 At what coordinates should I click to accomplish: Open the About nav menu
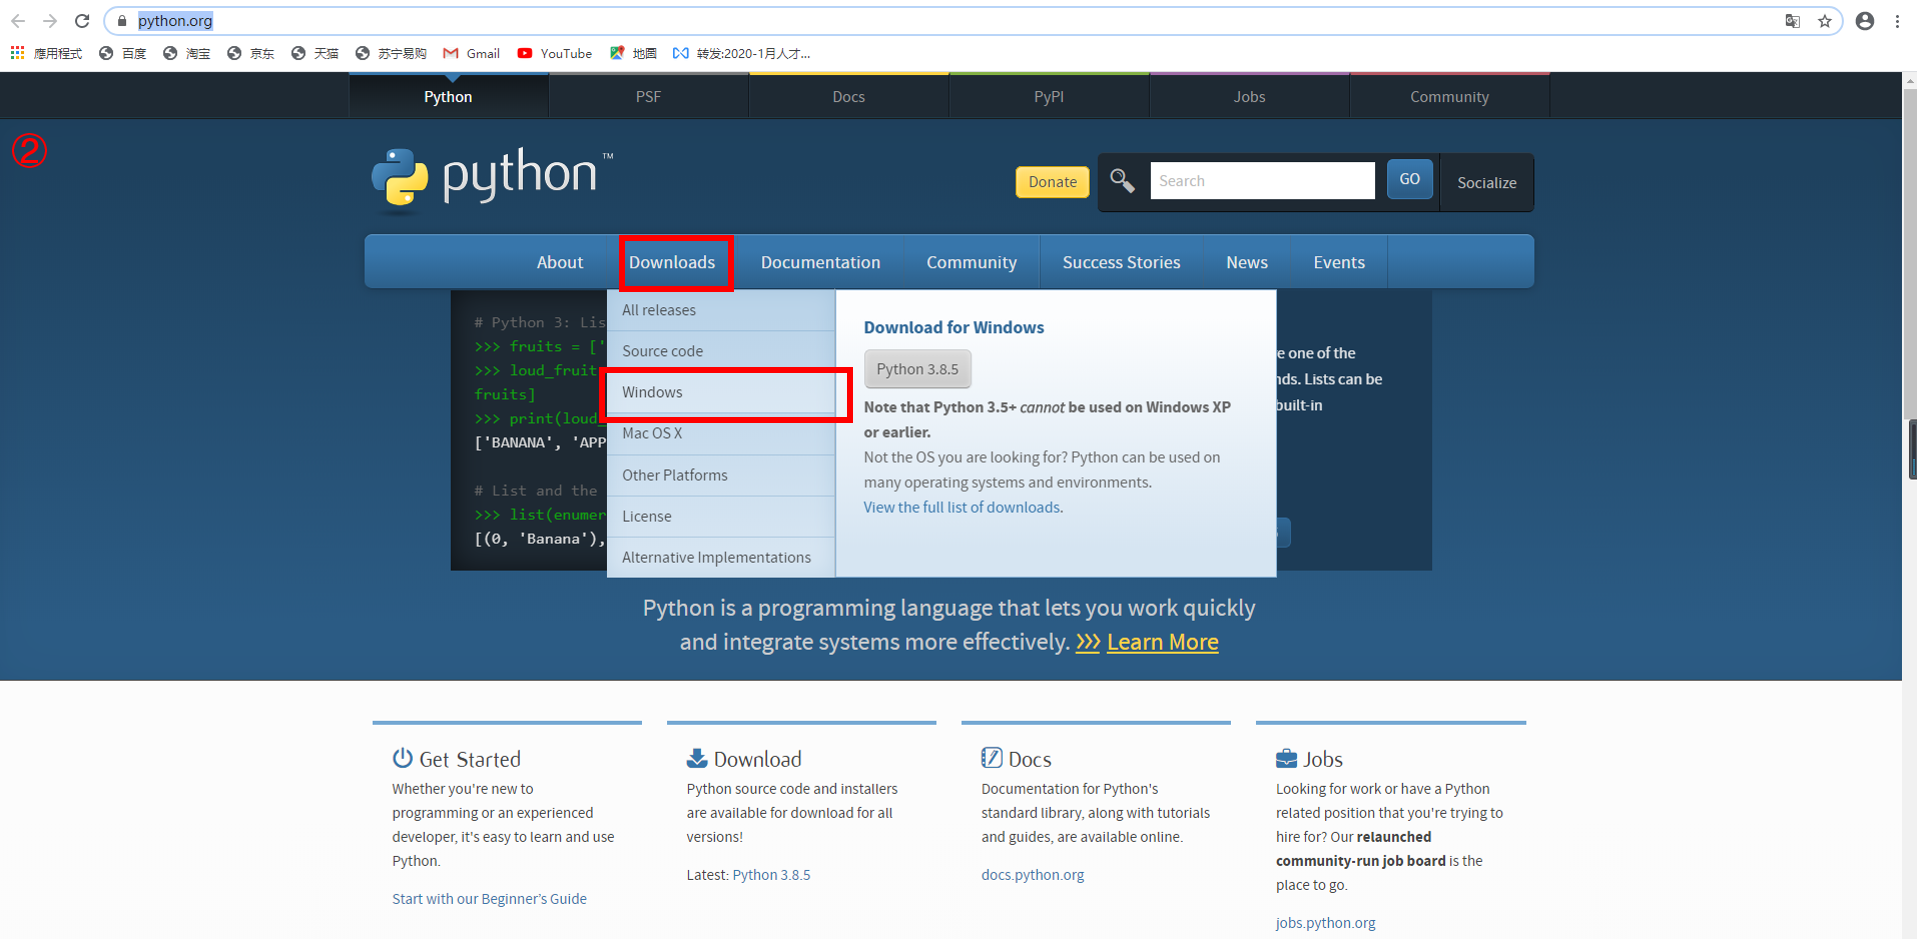(x=560, y=262)
